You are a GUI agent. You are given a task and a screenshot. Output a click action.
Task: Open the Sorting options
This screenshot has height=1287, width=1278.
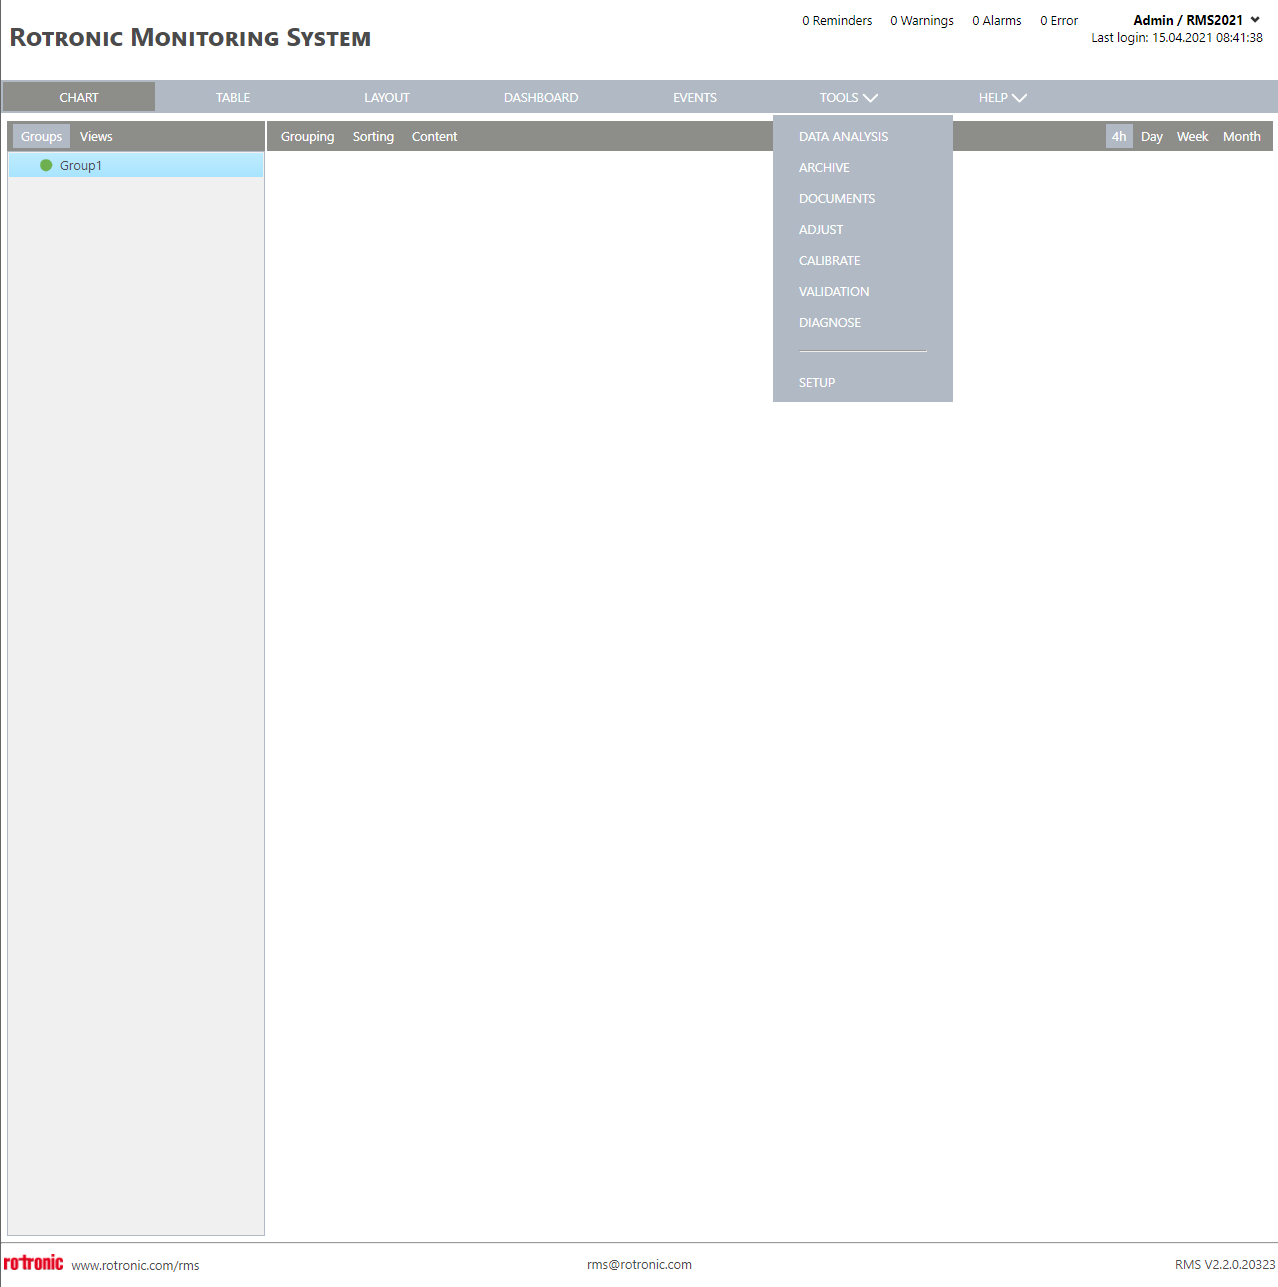click(373, 136)
